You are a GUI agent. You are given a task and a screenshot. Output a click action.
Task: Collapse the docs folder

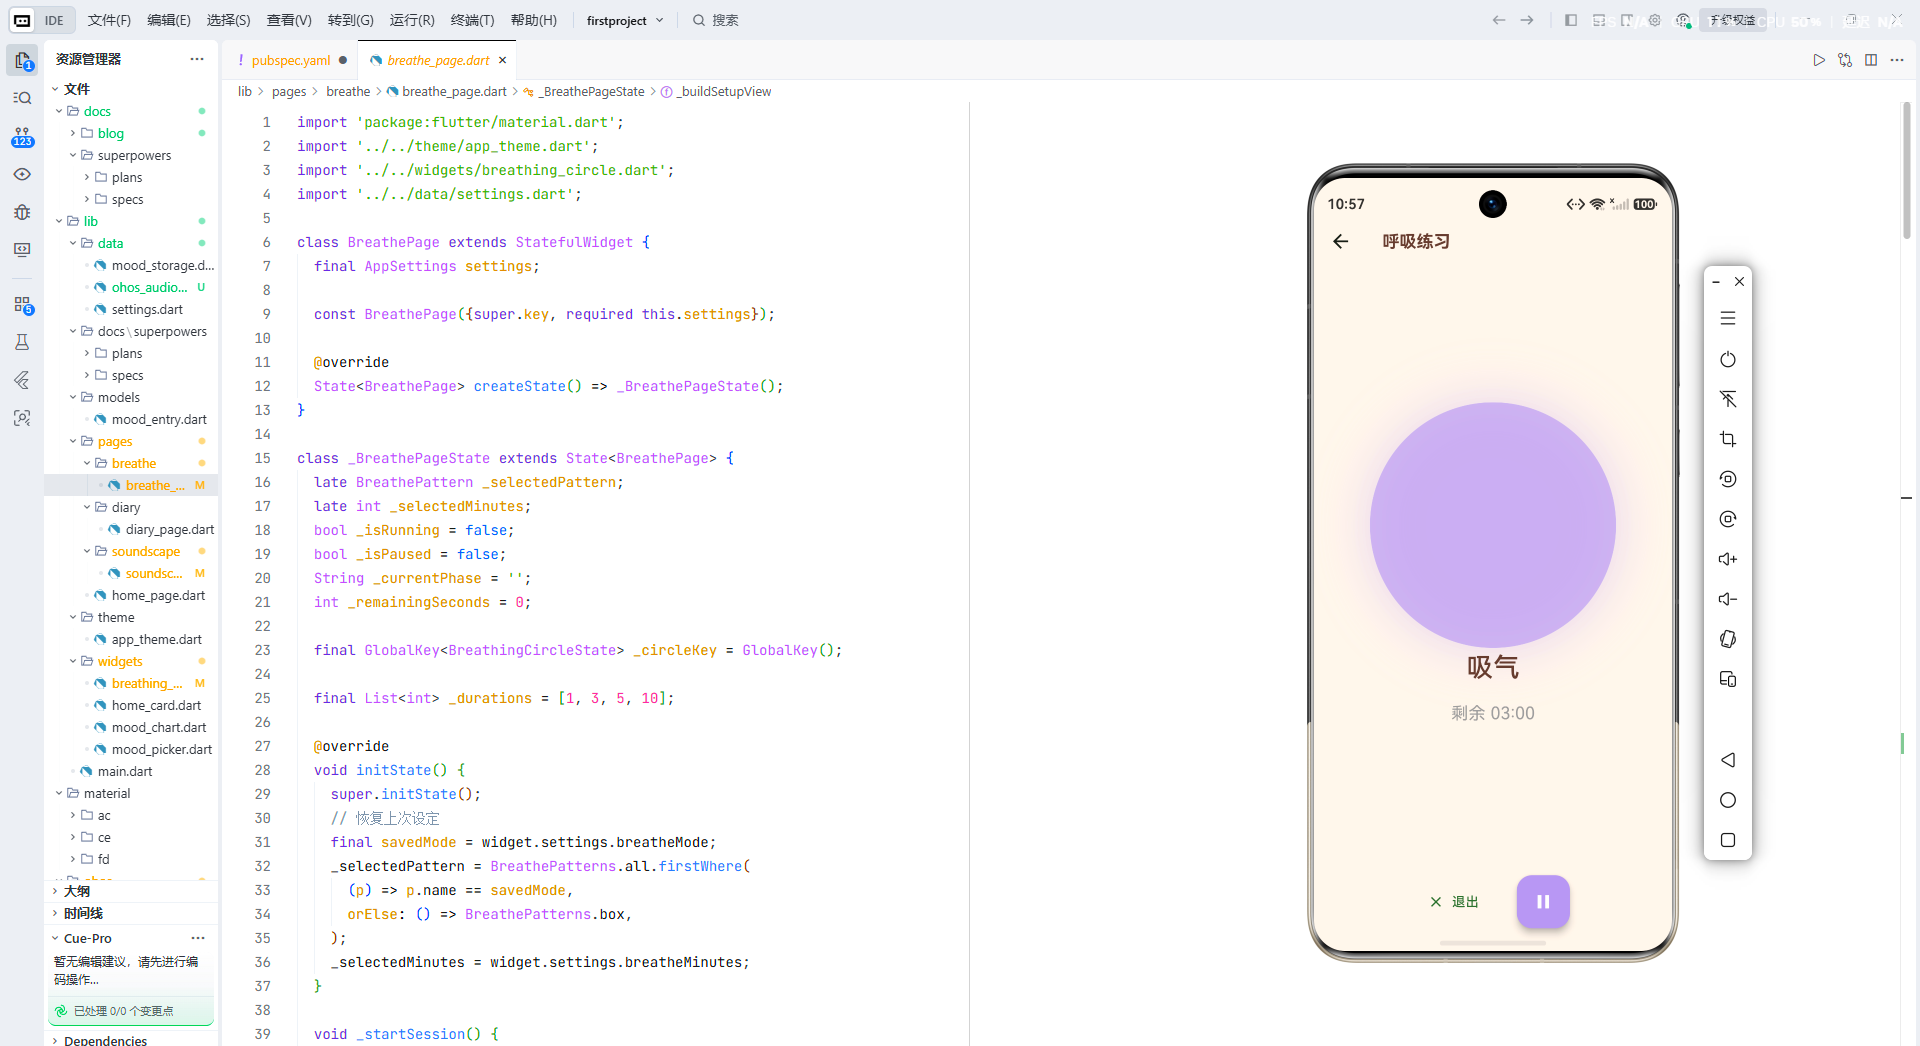tap(59, 111)
